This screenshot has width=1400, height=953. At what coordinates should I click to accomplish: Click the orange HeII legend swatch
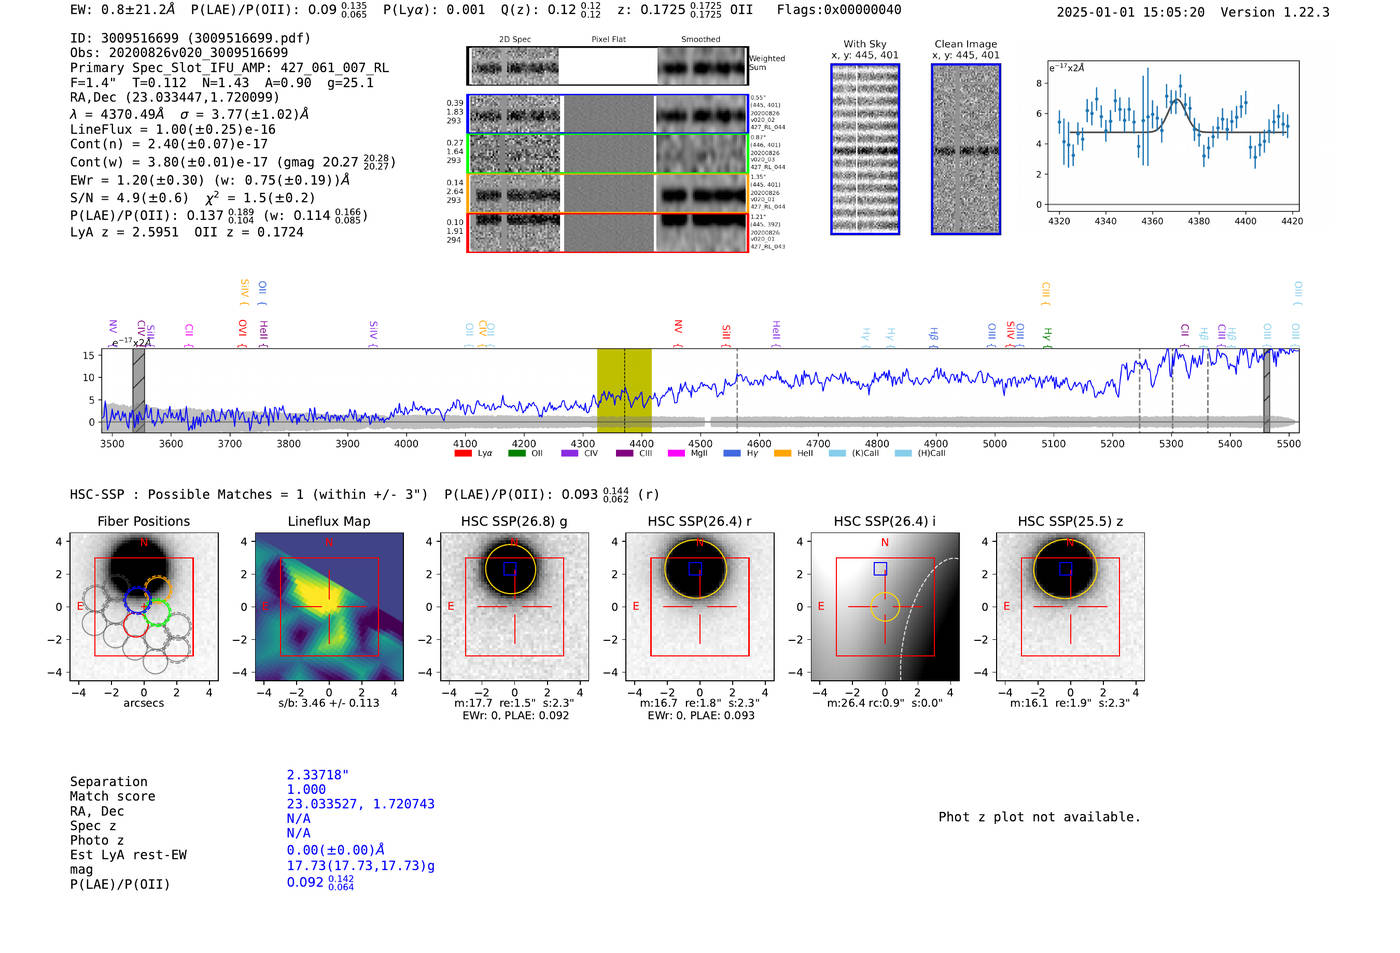[x=782, y=454]
